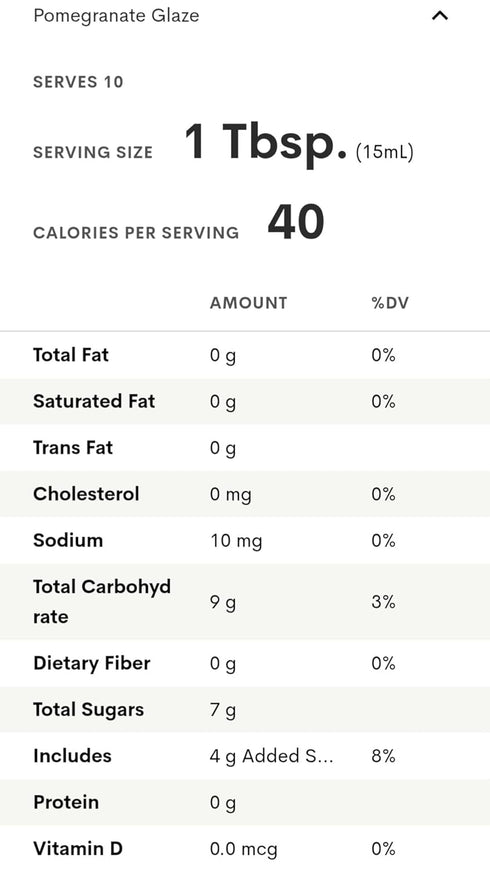Select the Vitamin D row

pos(245,848)
